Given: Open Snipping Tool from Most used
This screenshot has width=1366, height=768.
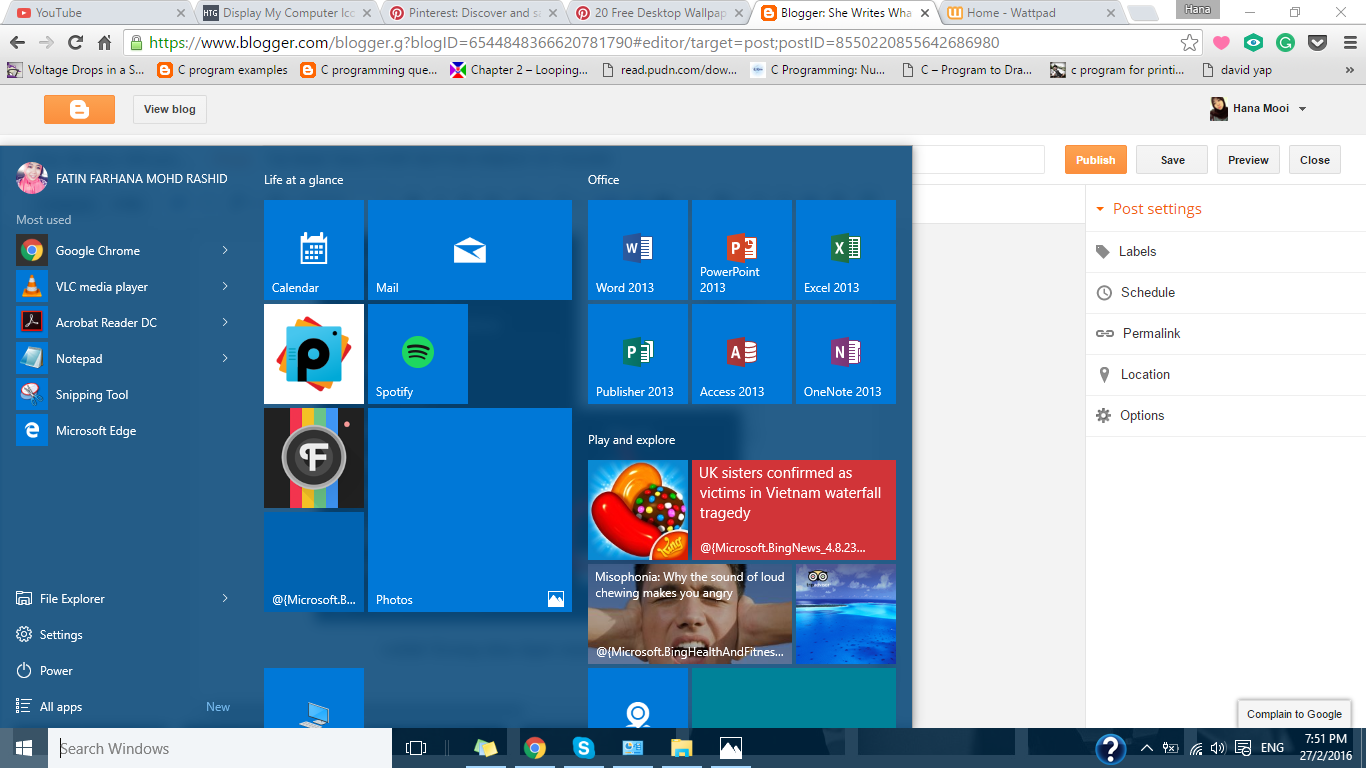Looking at the screenshot, I should point(124,394).
